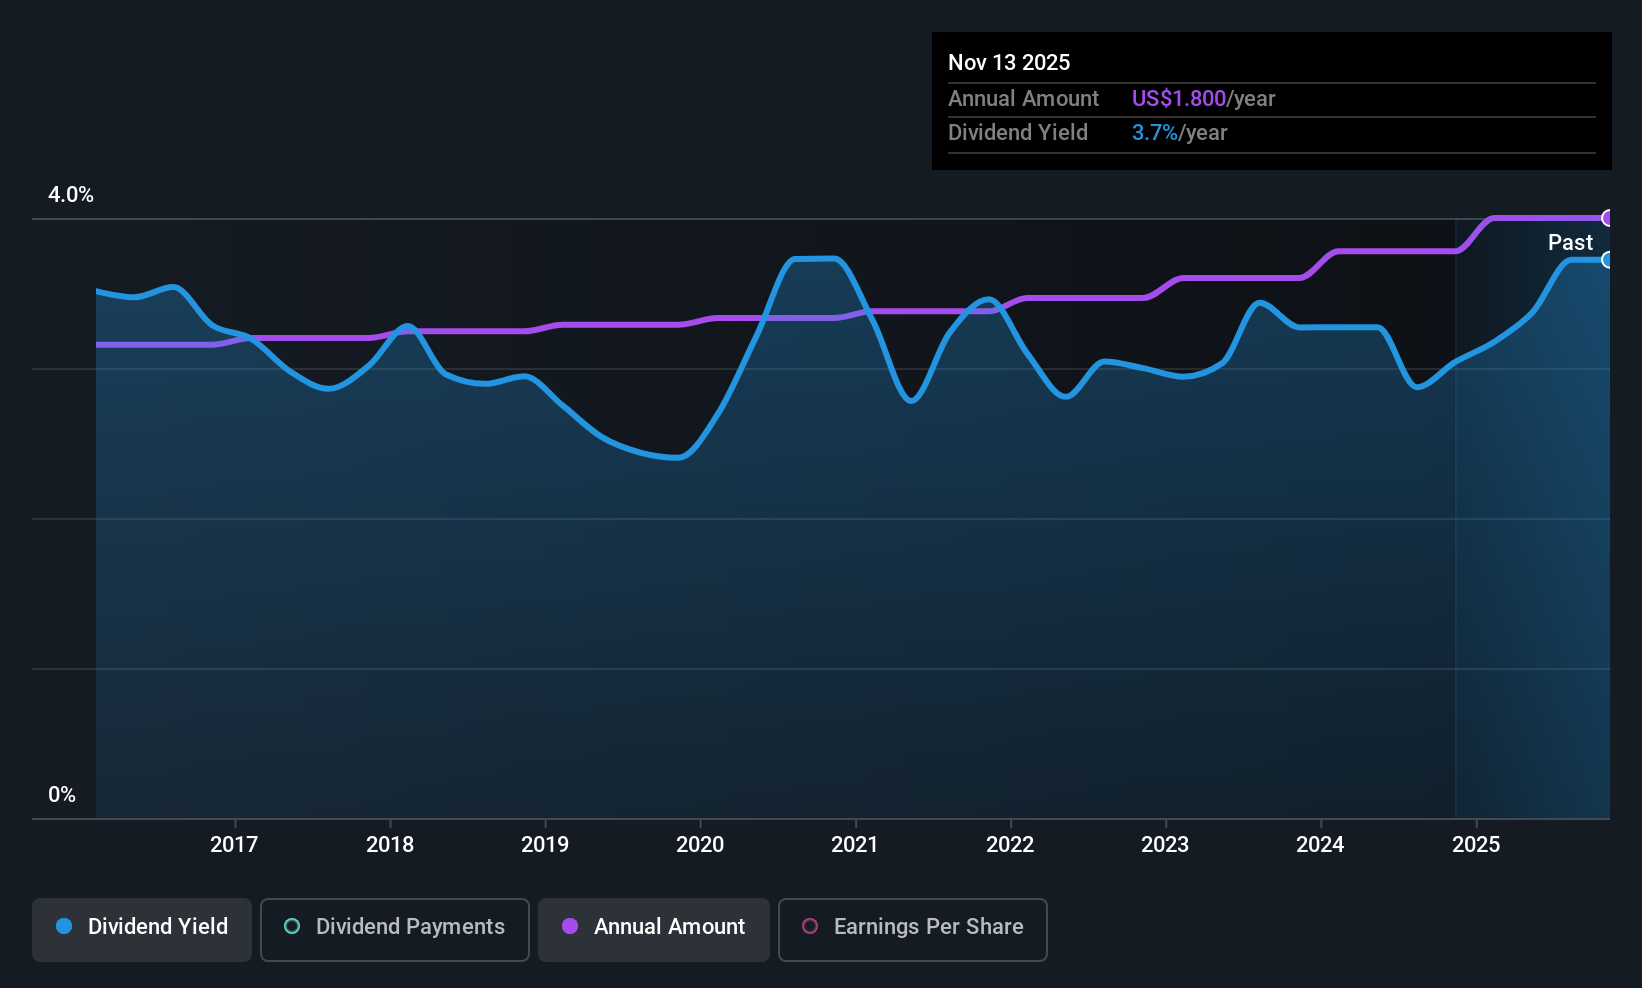Viewport: 1642px width, 988px height.
Task: Click the 'Dividend Yield' tooltip row label
Action: coord(1018,132)
